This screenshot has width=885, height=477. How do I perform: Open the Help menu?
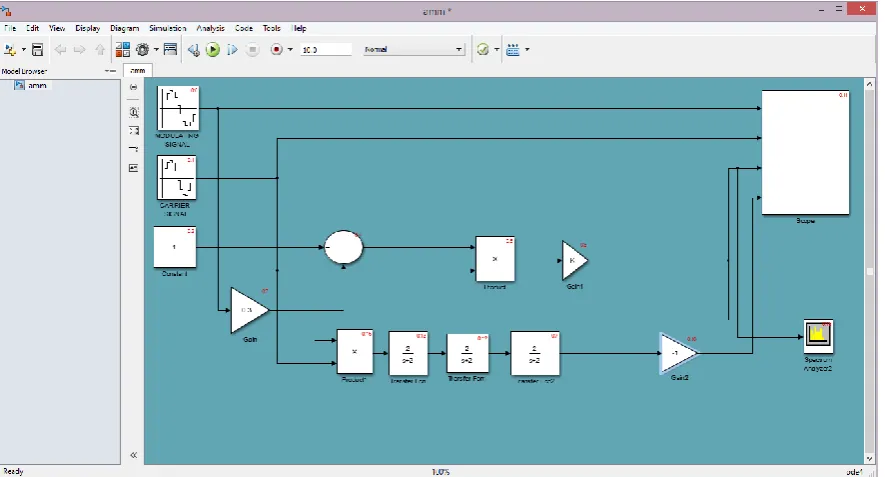(300, 28)
